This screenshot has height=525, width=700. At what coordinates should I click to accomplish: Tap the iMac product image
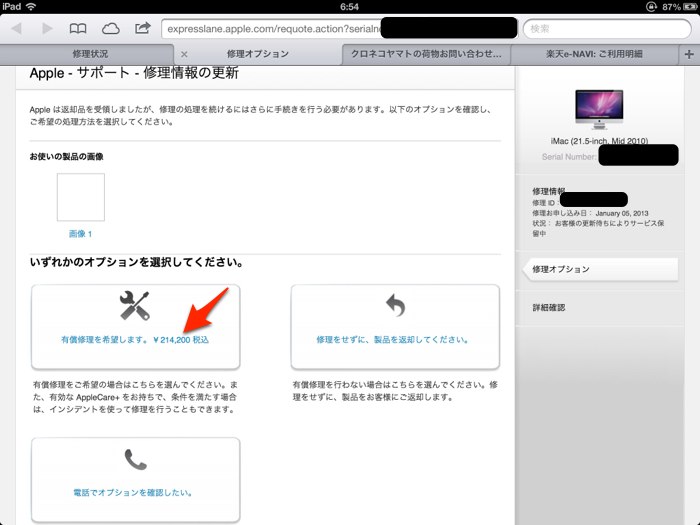coord(599,109)
